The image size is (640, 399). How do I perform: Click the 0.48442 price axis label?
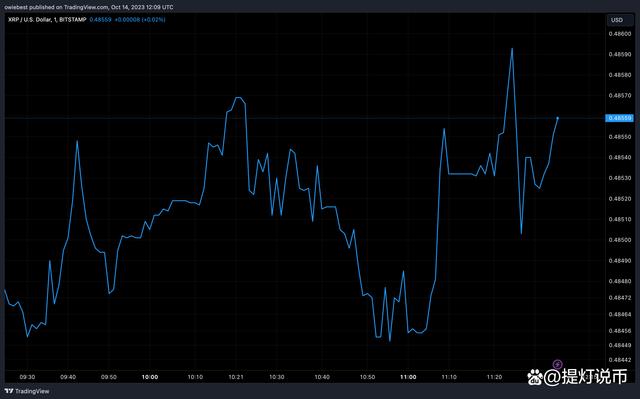click(x=620, y=360)
